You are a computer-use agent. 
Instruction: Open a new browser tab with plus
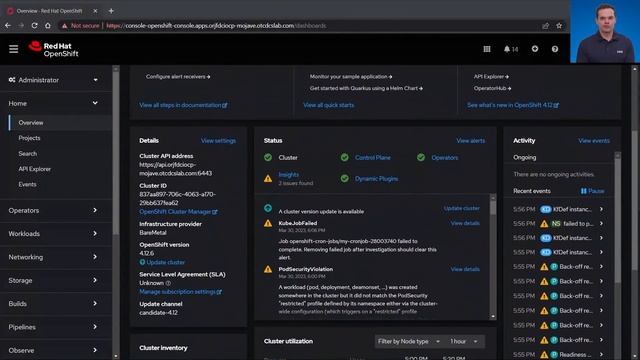tap(111, 11)
